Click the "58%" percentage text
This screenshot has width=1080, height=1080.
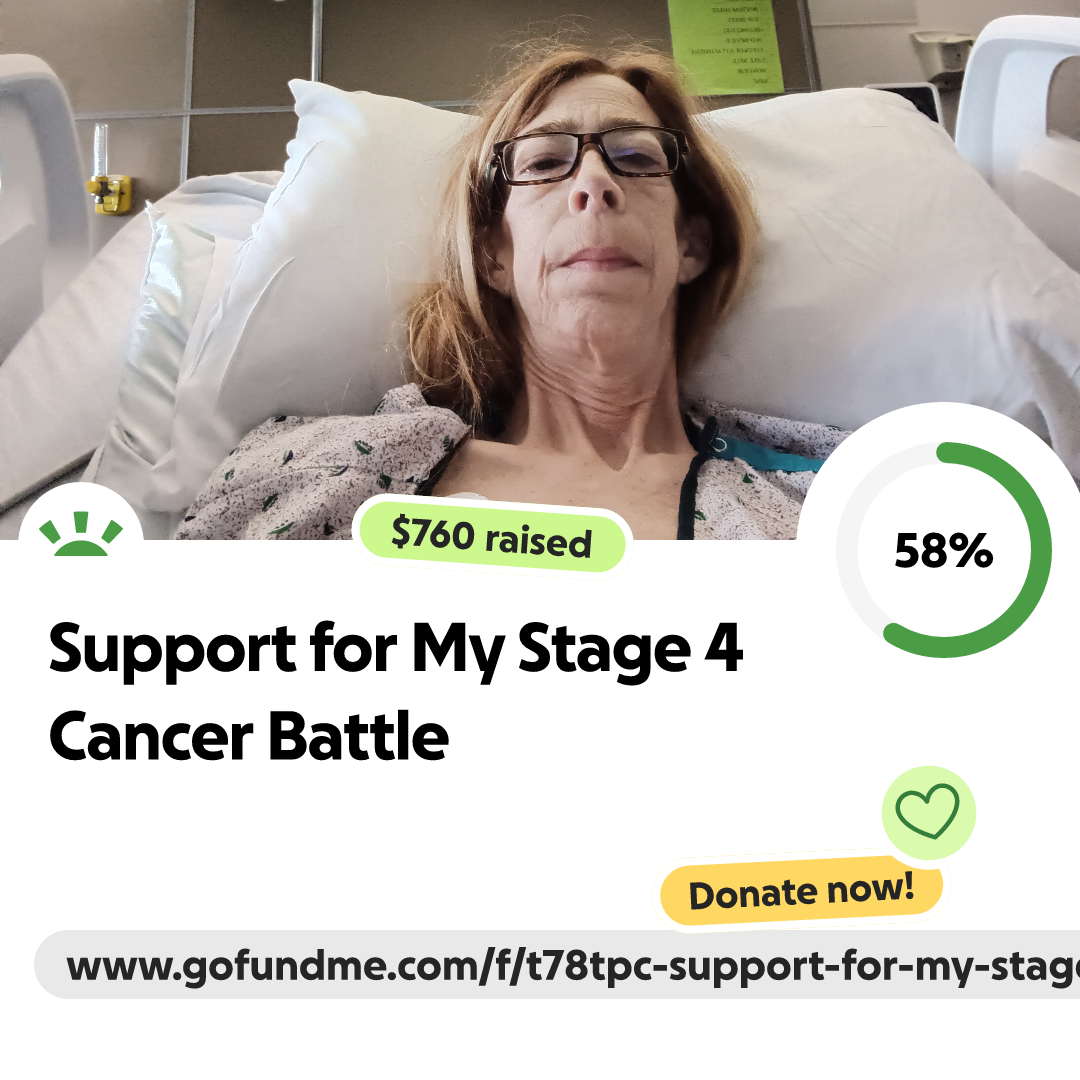(x=944, y=550)
